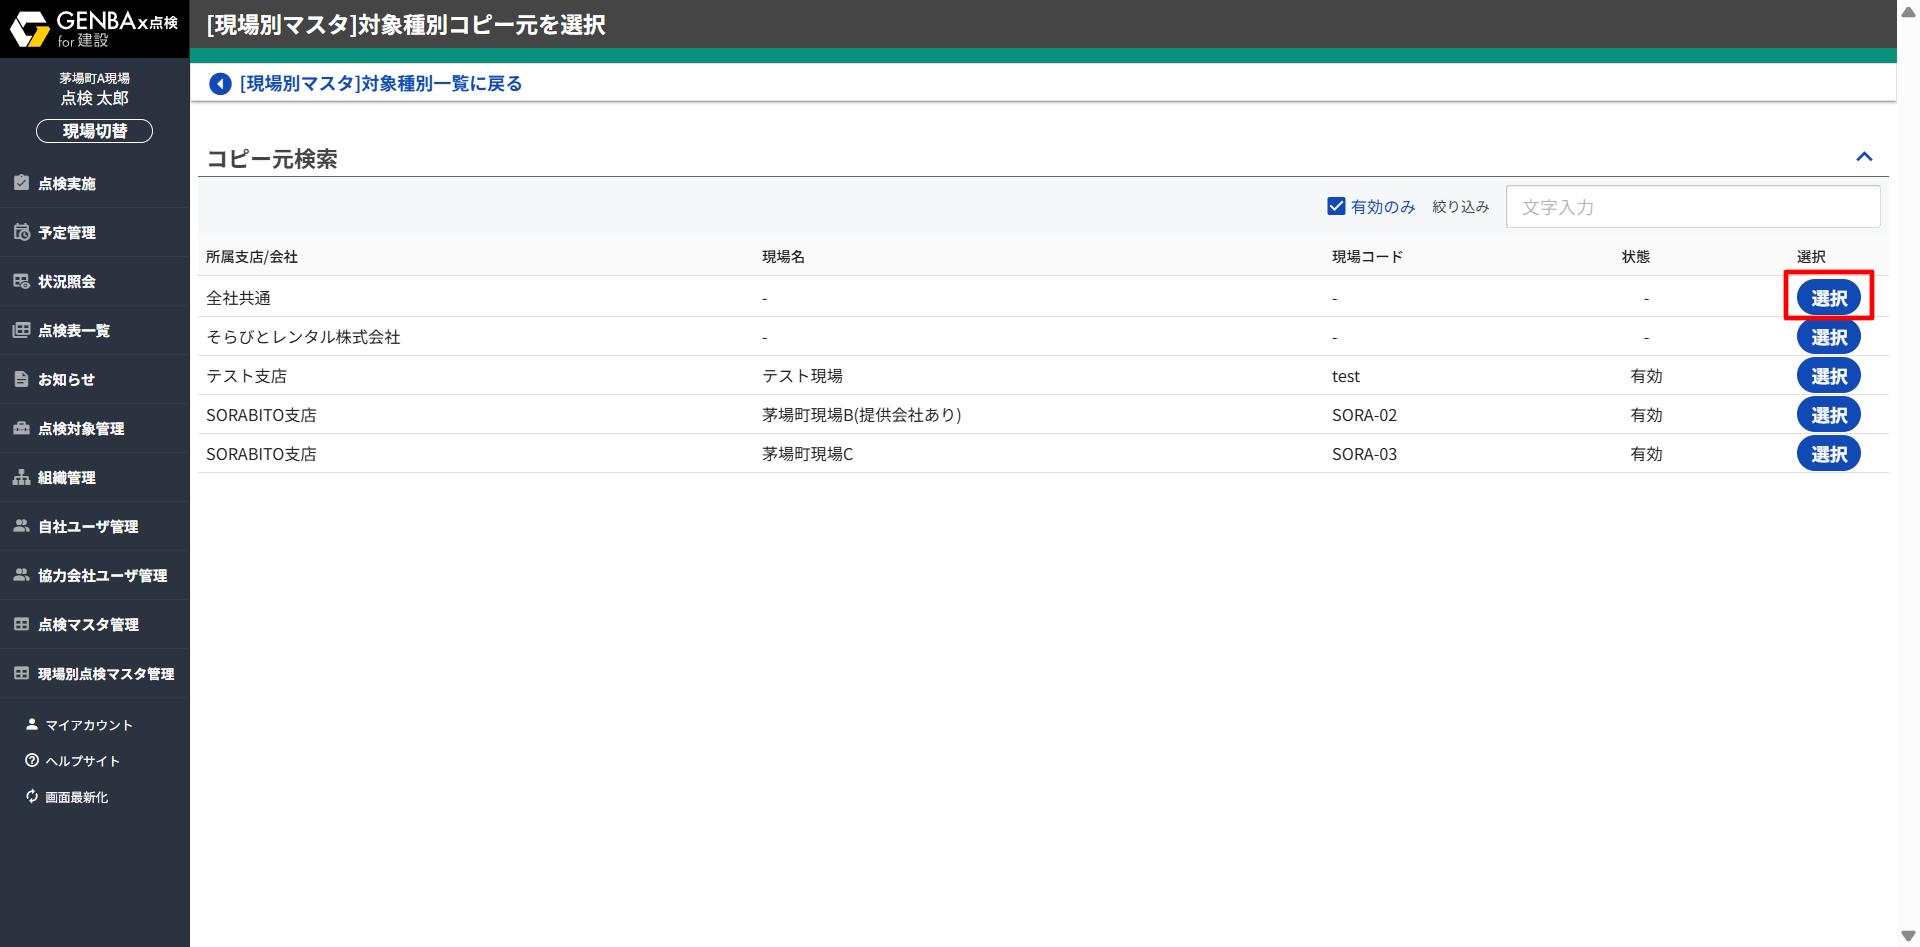Viewport: 1920px width, 947px height.
Task: Click the 点検対象管理 toolbox icon
Action: tap(21, 428)
